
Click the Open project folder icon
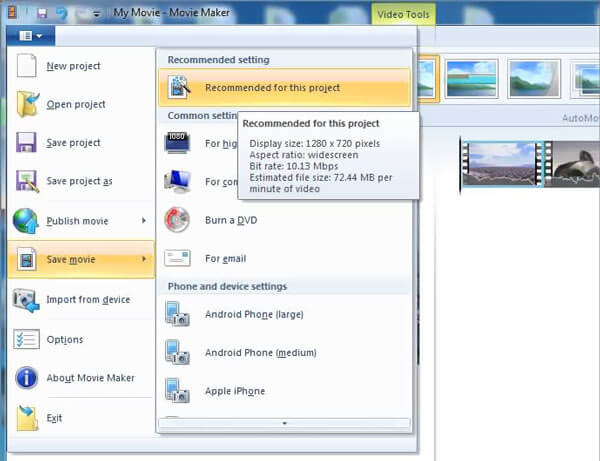click(28, 104)
